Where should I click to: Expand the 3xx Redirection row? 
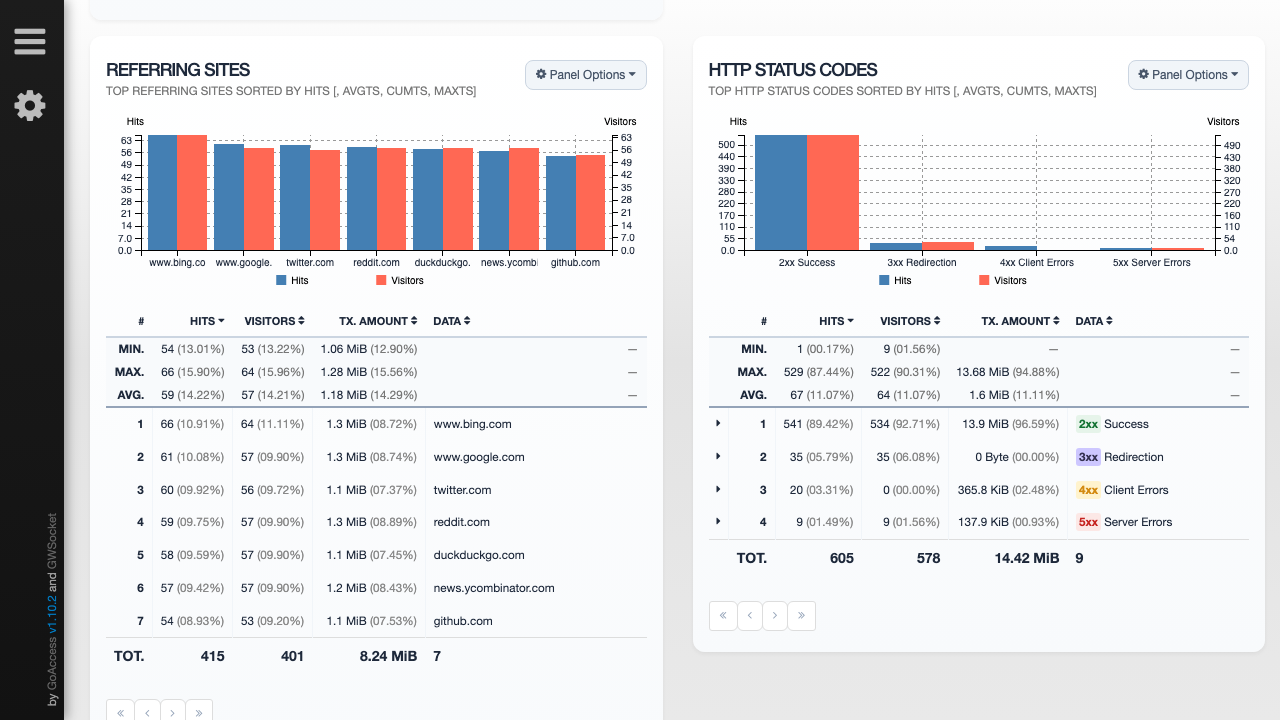click(718, 456)
